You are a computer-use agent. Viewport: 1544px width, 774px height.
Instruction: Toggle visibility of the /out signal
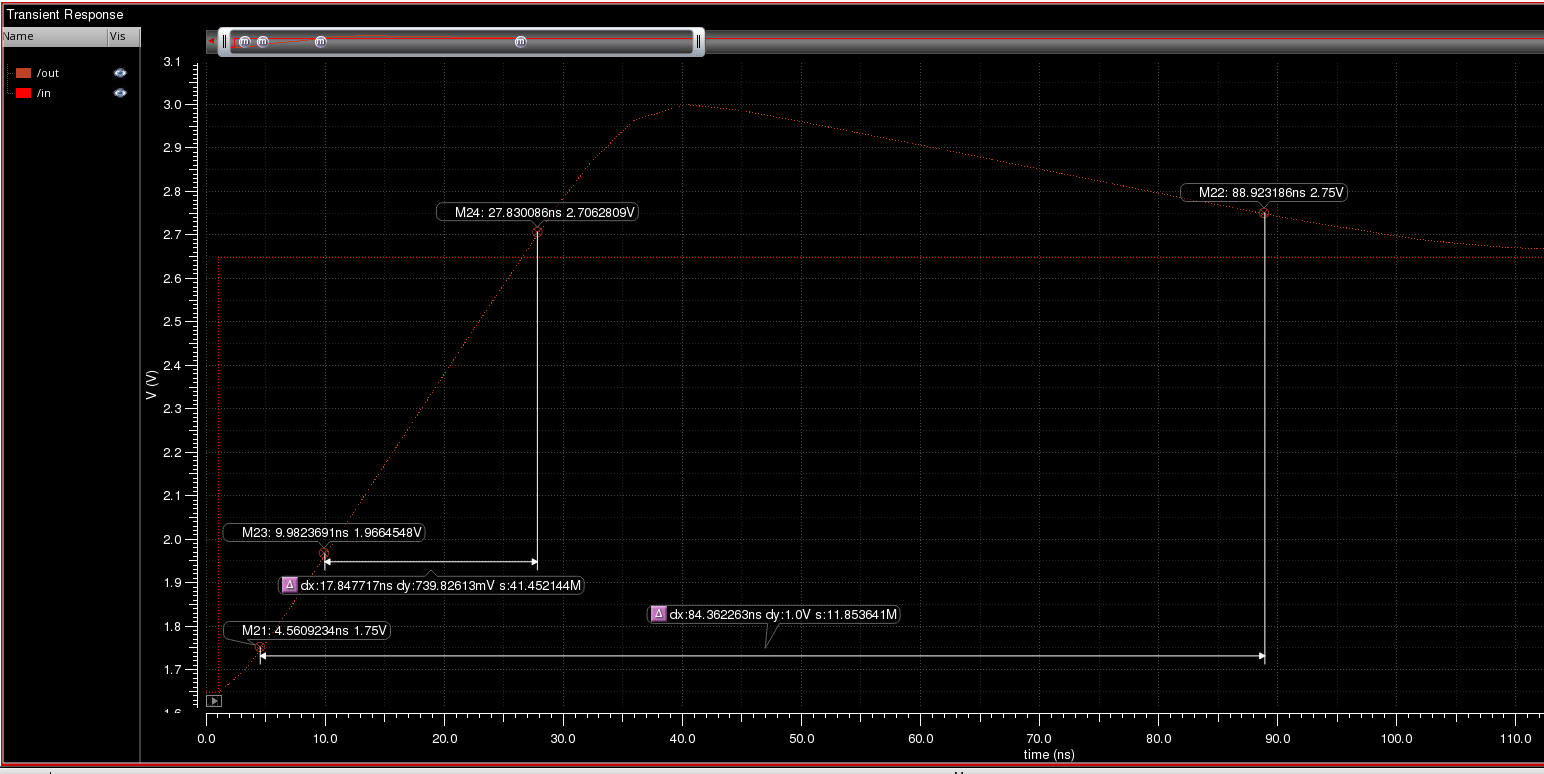tap(120, 73)
